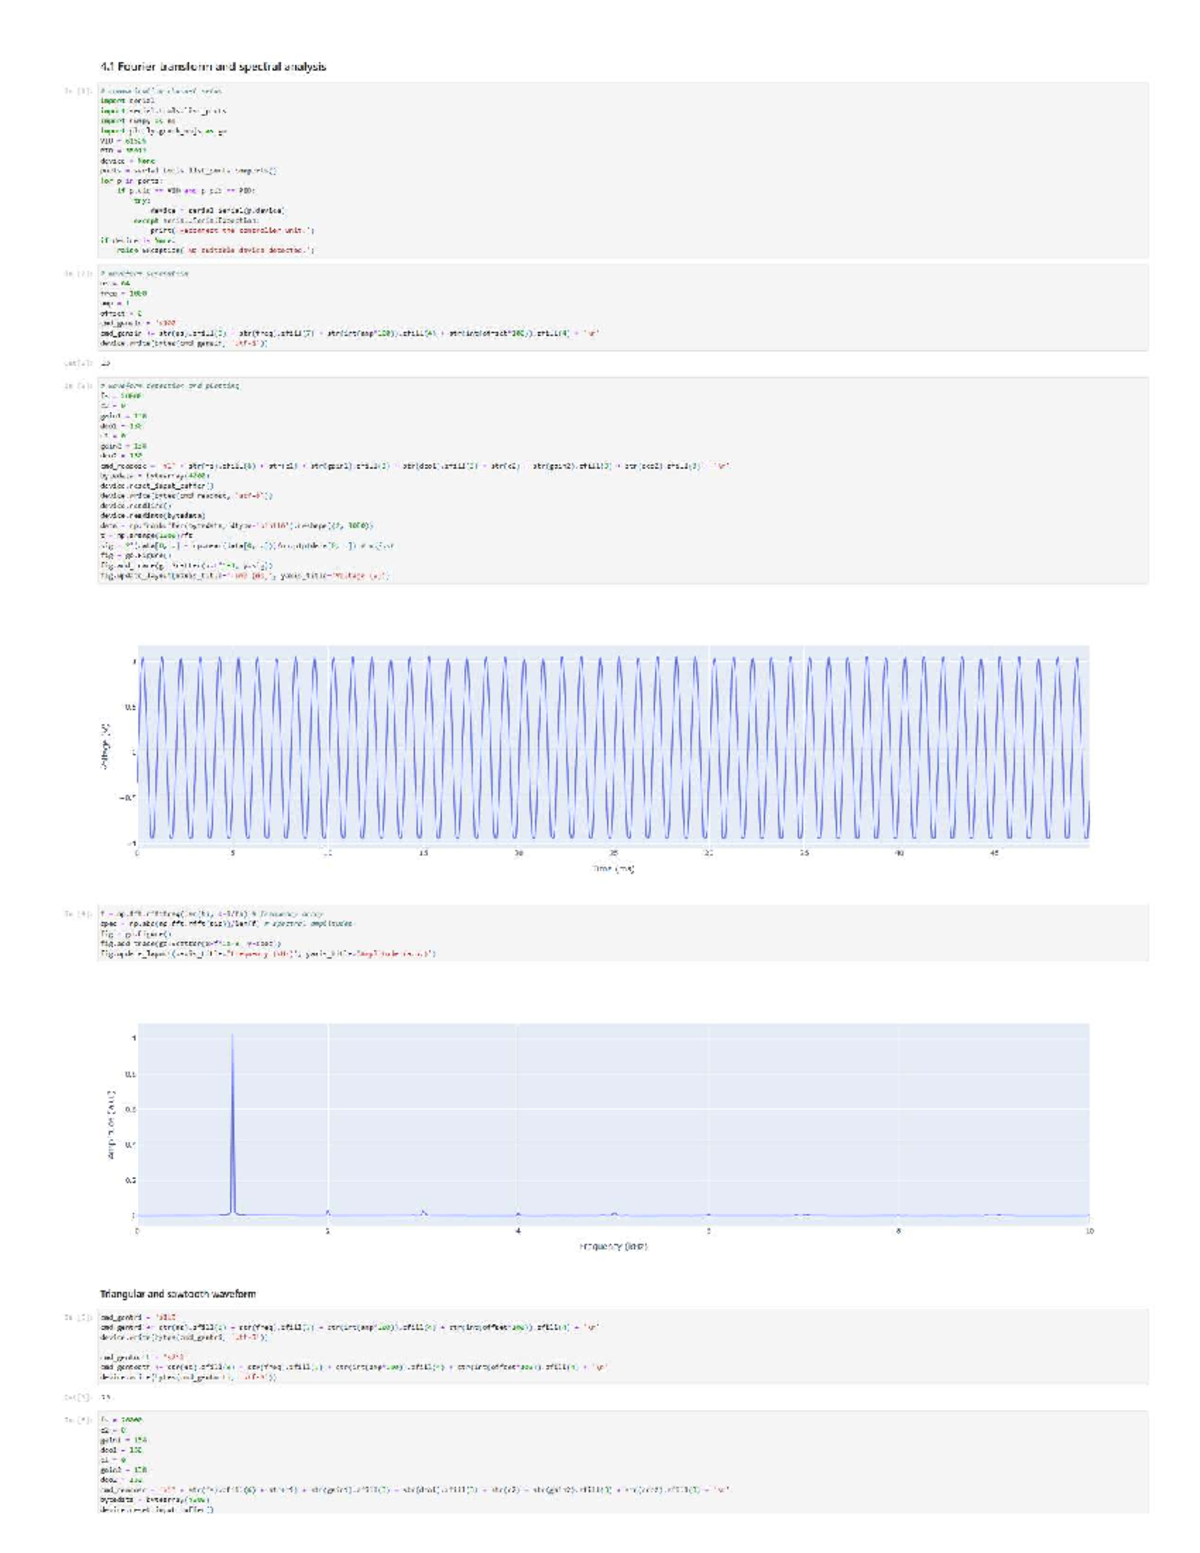Click the 'import serial' code line

click(x=128, y=100)
